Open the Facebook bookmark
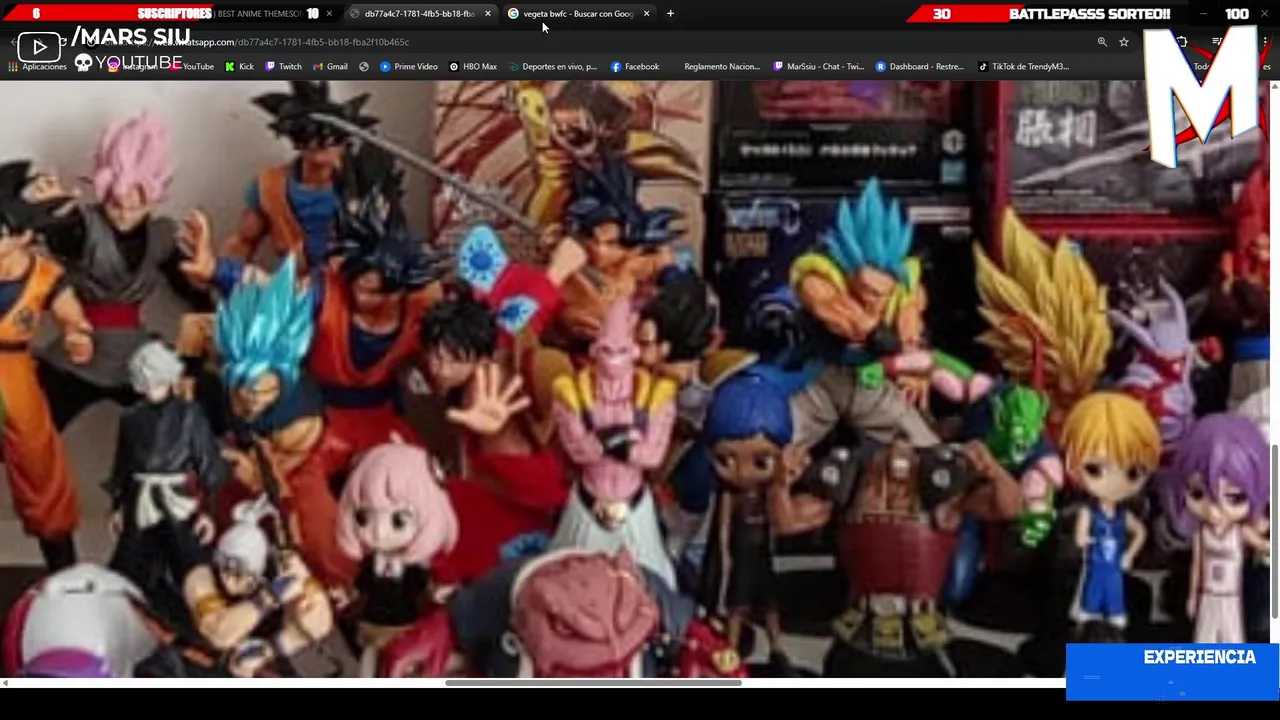 [634, 67]
